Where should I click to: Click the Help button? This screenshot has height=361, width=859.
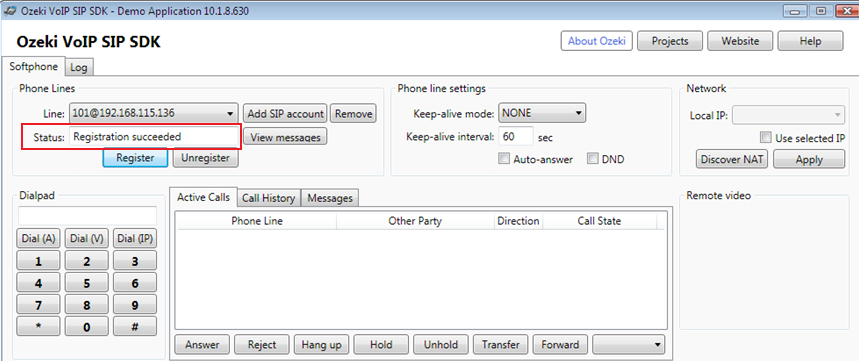pos(810,41)
